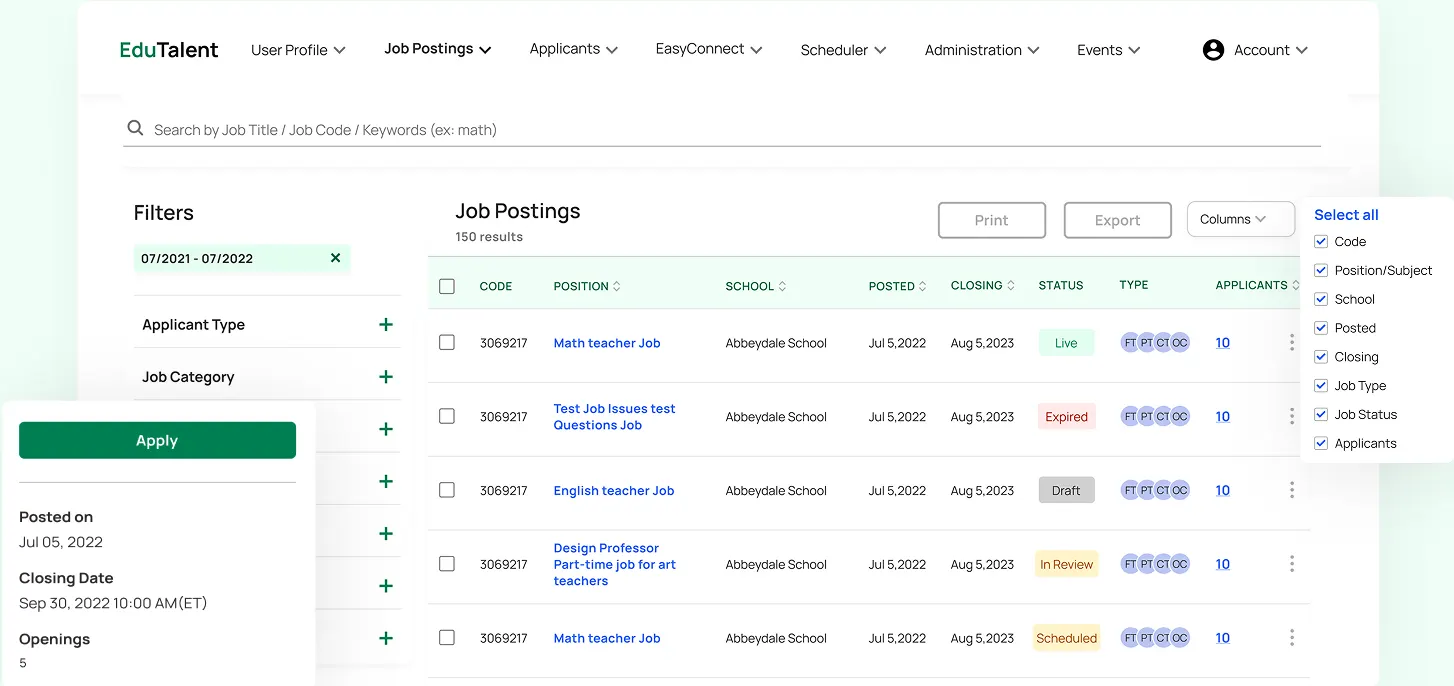Open applicants list showing 10 for Math teacher Job
Screen dimensions: 1454x686
pyautogui.click(x=1222, y=342)
